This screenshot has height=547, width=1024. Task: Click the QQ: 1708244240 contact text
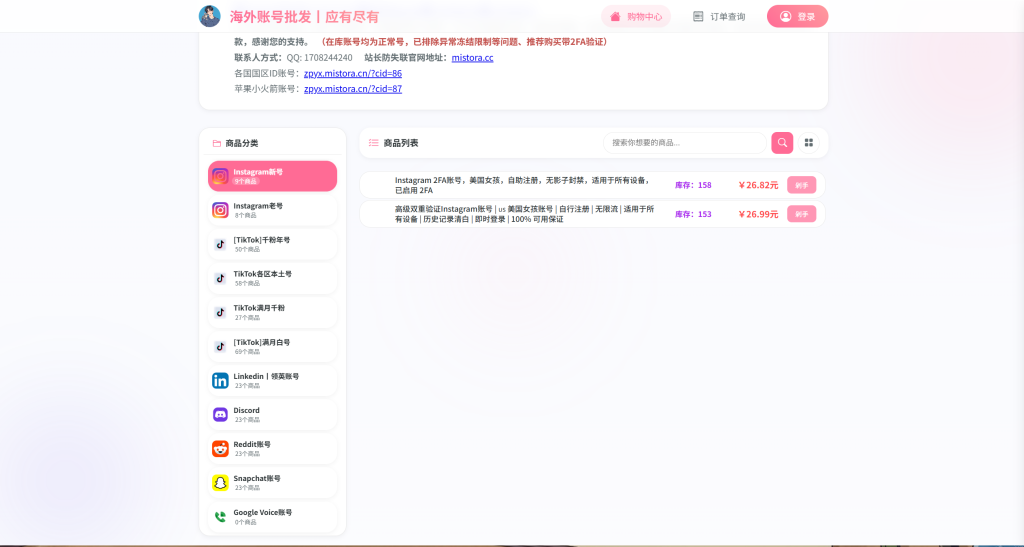click(319, 57)
